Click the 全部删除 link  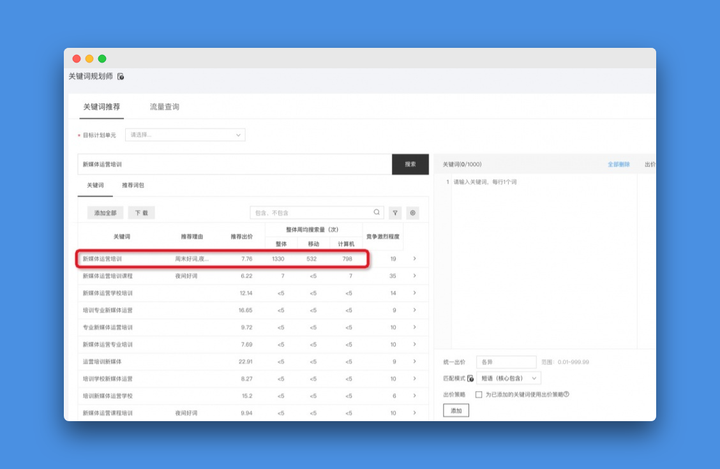[619, 164]
